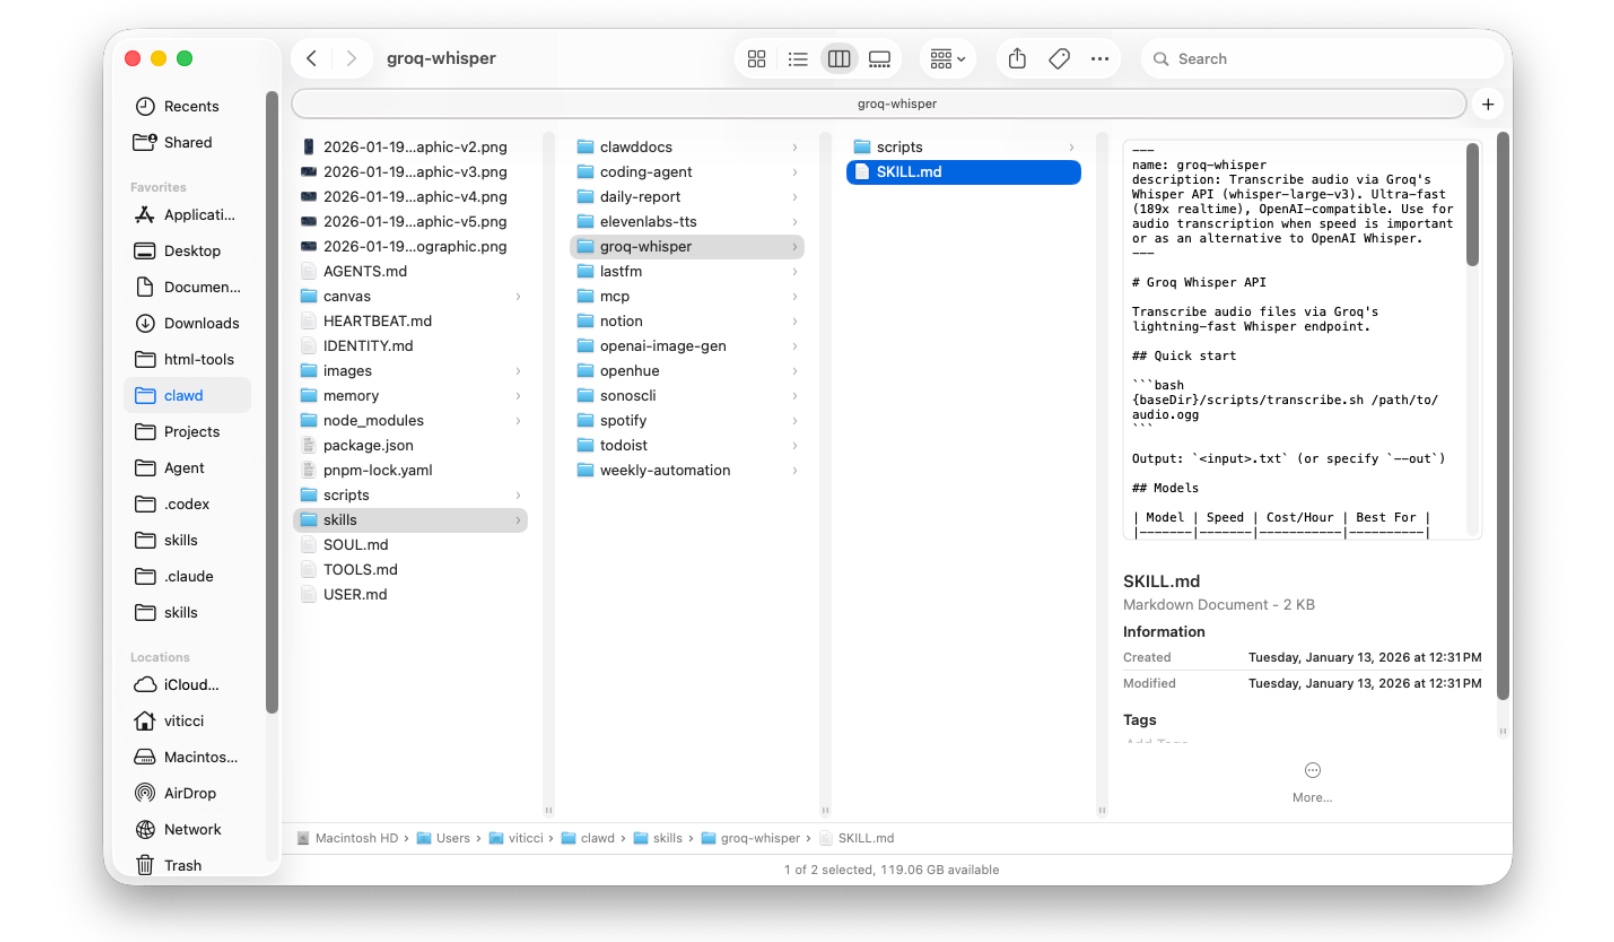Screen dimensions: 1614x942
Task: Expand the images folder chevron
Action: pyautogui.click(x=518, y=371)
